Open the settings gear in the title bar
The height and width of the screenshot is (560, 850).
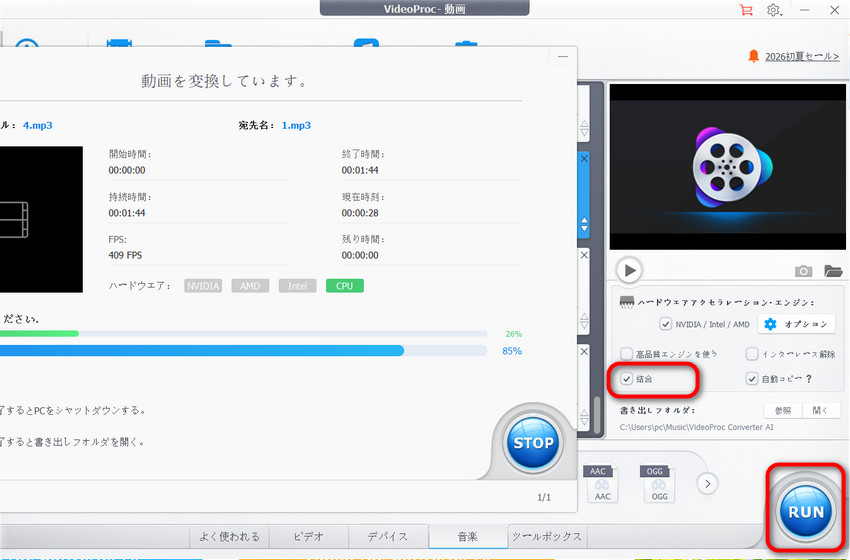click(x=774, y=10)
